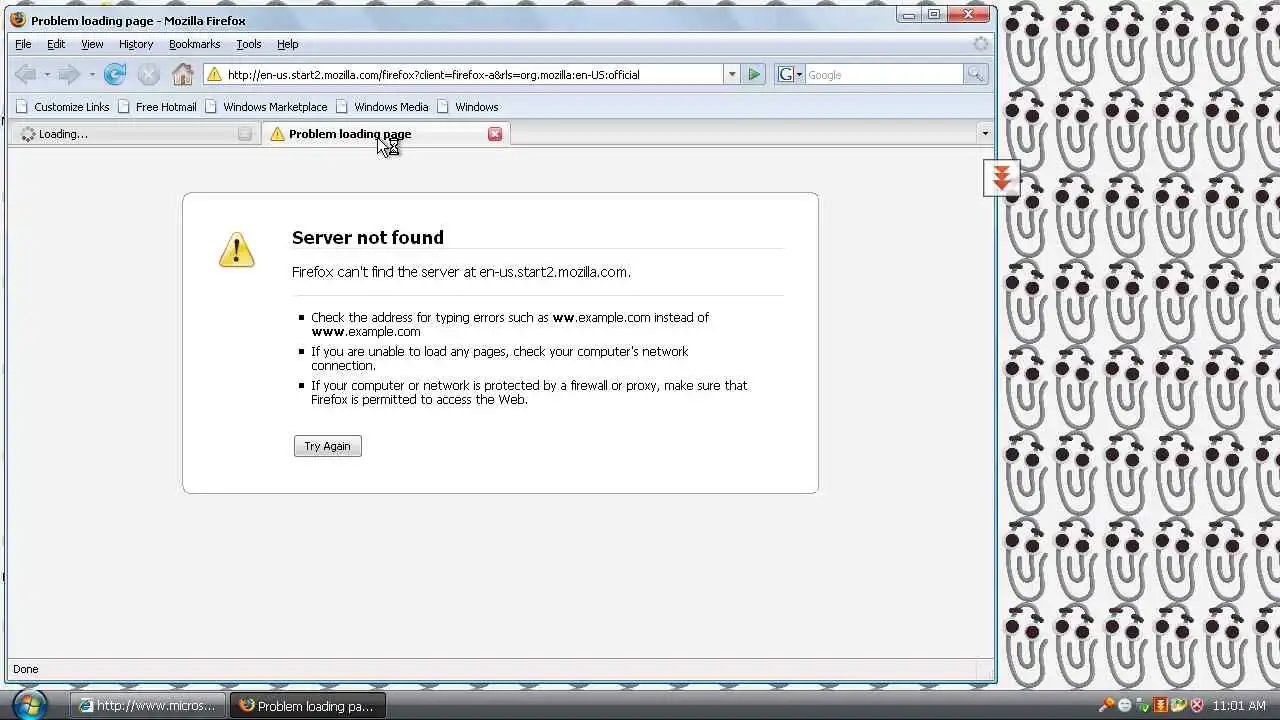Go to the Home page
The image size is (1280, 720).
pyautogui.click(x=182, y=74)
